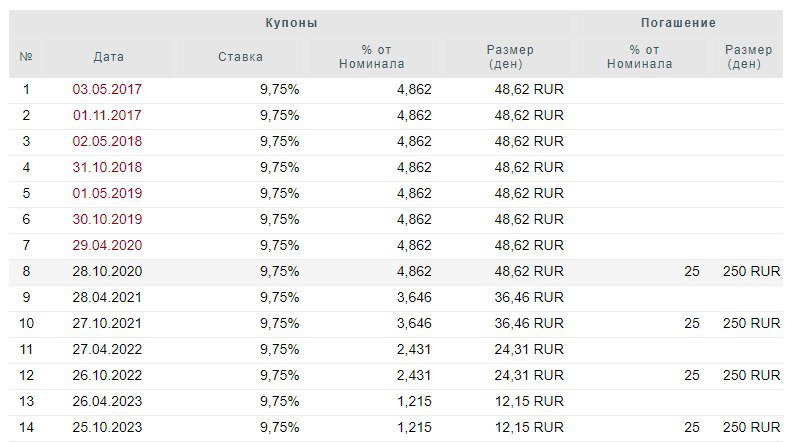
Task: Click the 9,75% rate in row 12
Action: [x=279, y=375]
